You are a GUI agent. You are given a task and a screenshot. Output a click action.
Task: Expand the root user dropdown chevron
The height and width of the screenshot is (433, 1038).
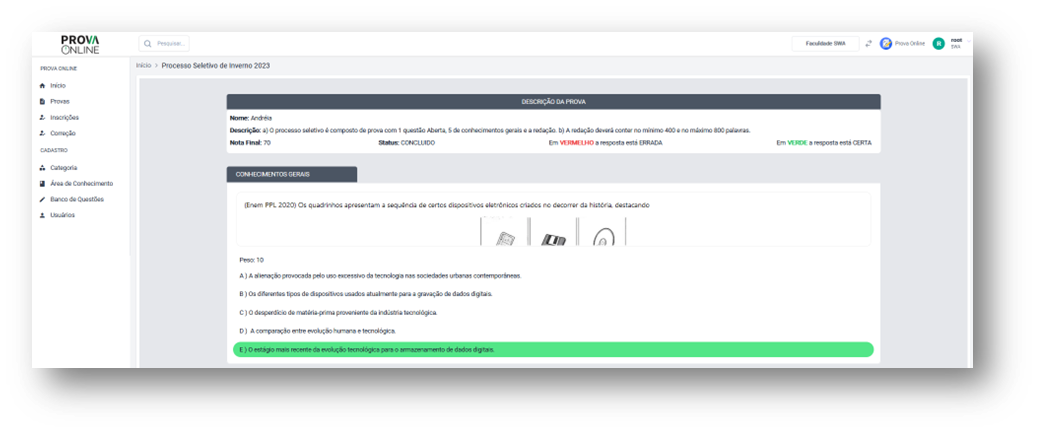pyautogui.click(x=968, y=41)
